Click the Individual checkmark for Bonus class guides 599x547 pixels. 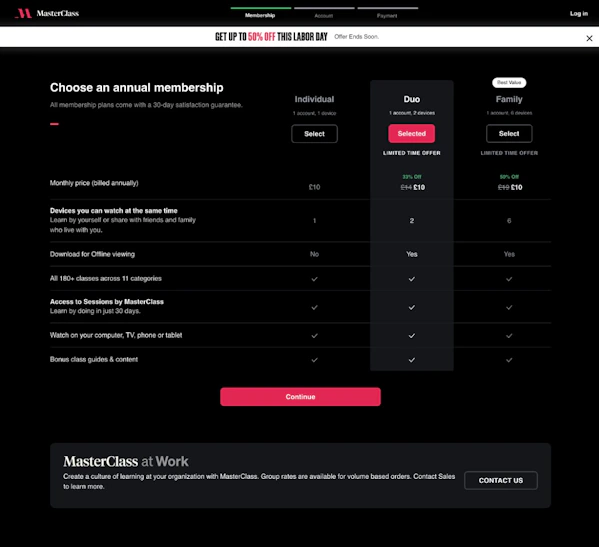314,360
